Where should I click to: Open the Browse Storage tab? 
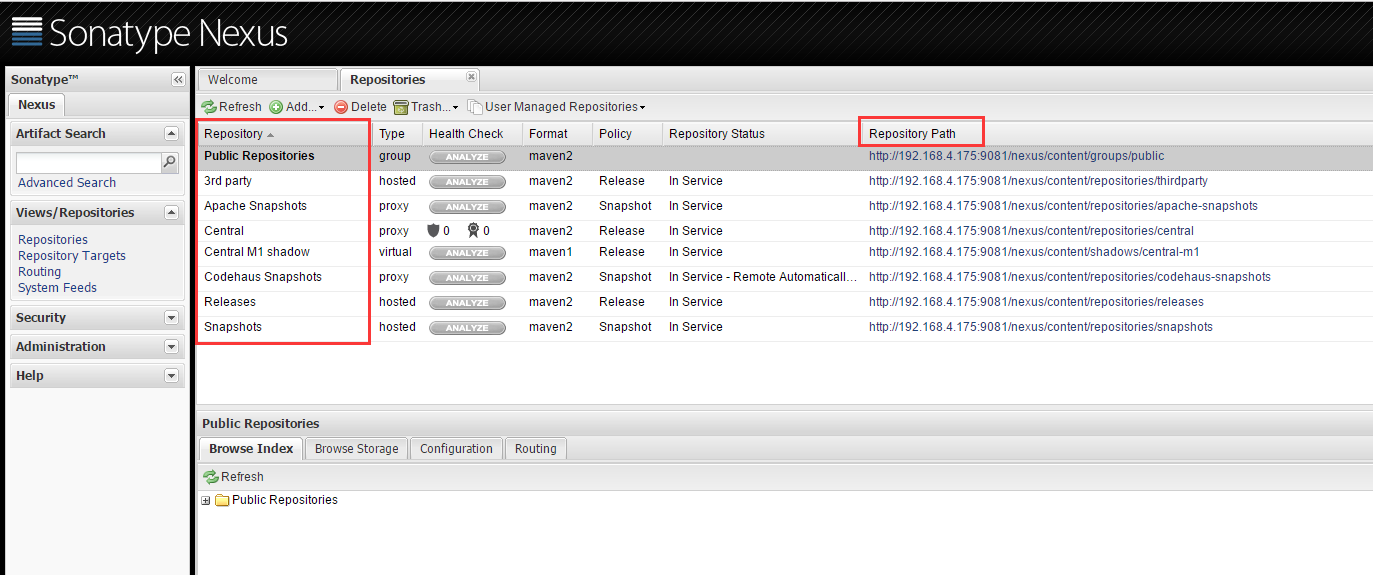tap(357, 449)
